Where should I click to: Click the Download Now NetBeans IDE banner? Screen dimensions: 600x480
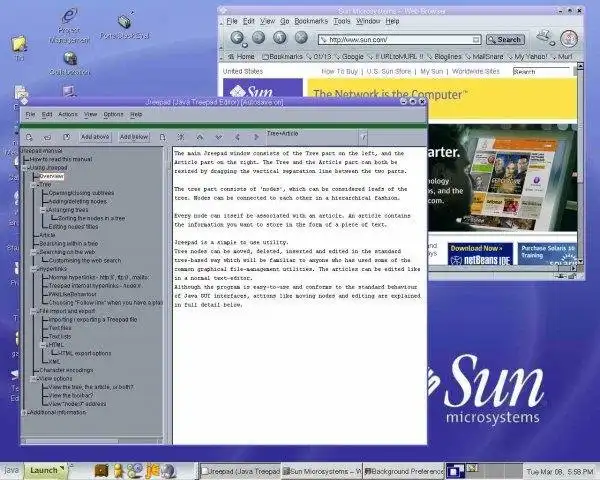click(x=480, y=254)
